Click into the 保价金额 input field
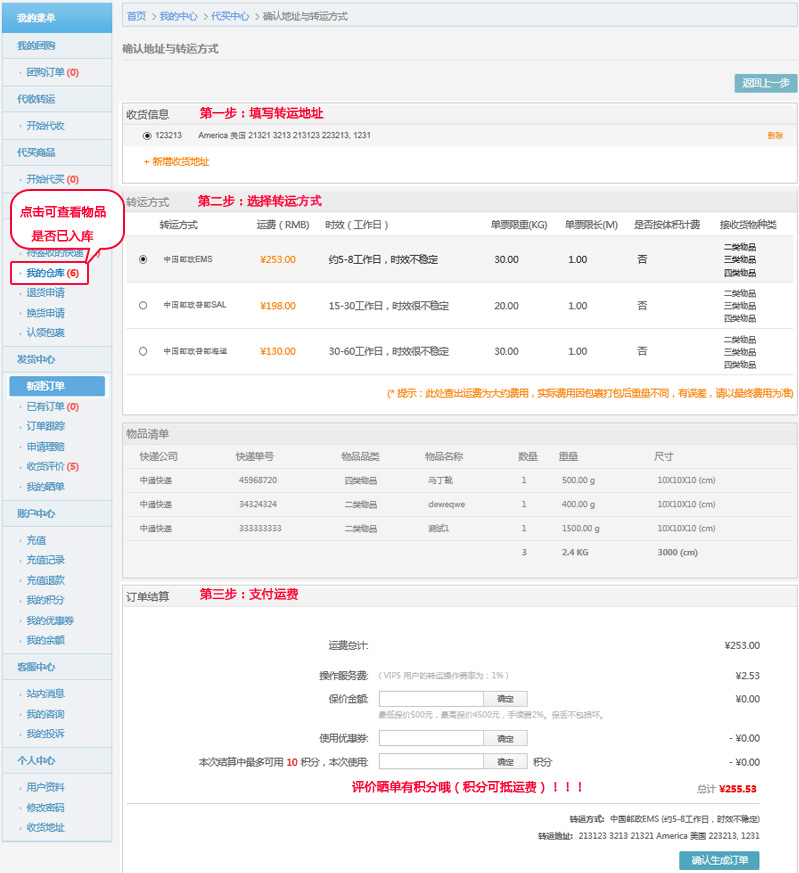 pyautogui.click(x=431, y=699)
